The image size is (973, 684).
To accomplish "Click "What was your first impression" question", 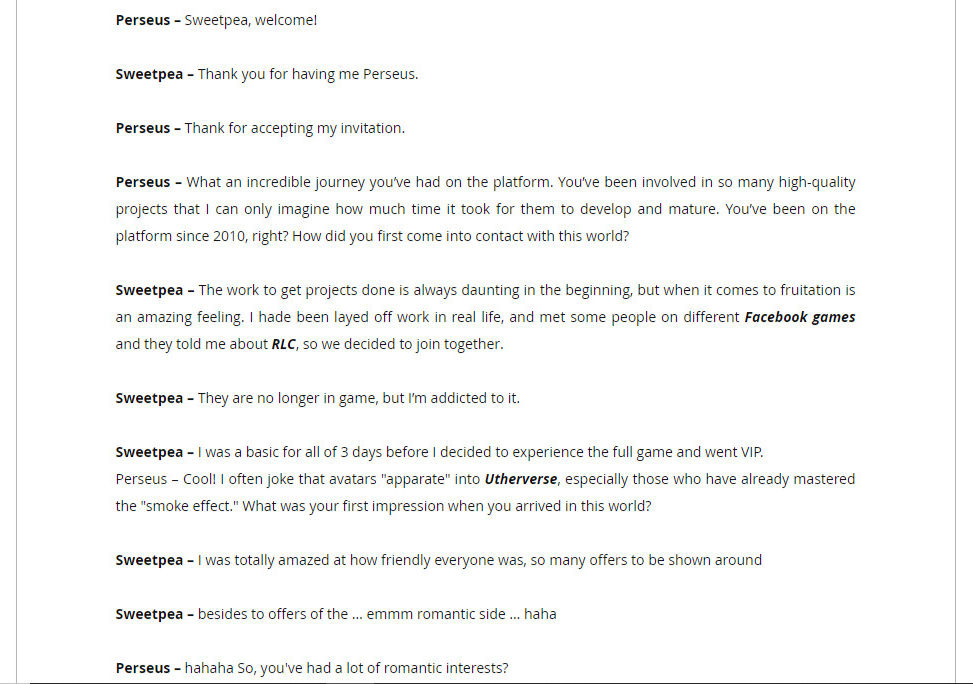I will point(446,506).
